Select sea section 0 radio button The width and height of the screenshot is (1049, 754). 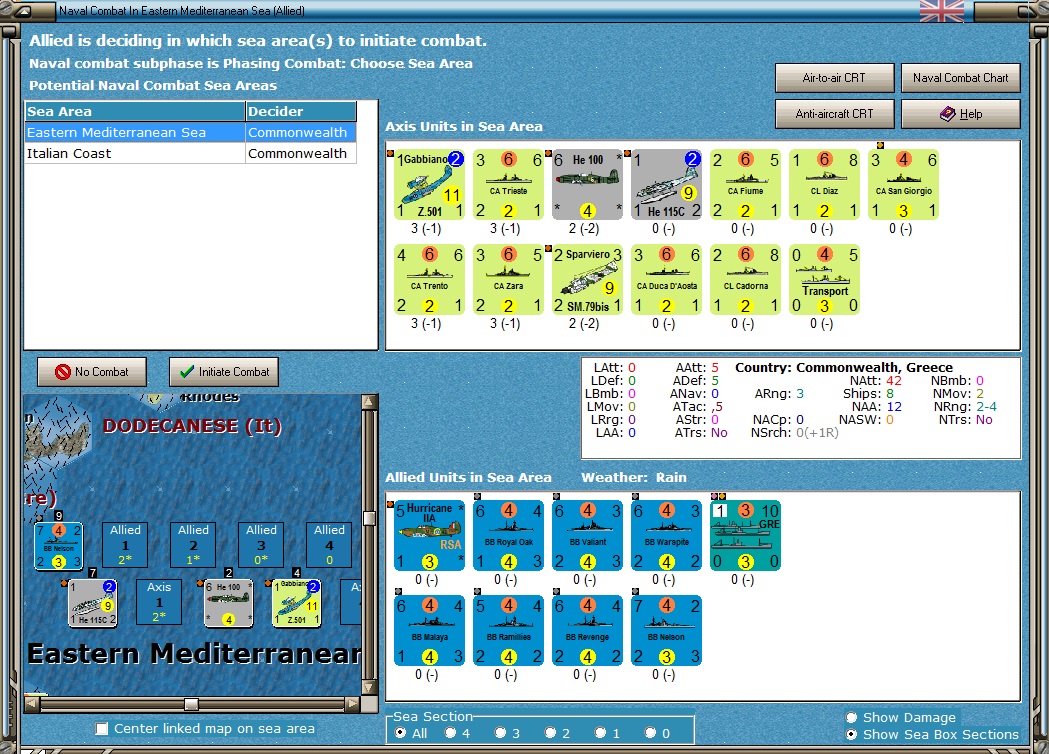coord(650,733)
